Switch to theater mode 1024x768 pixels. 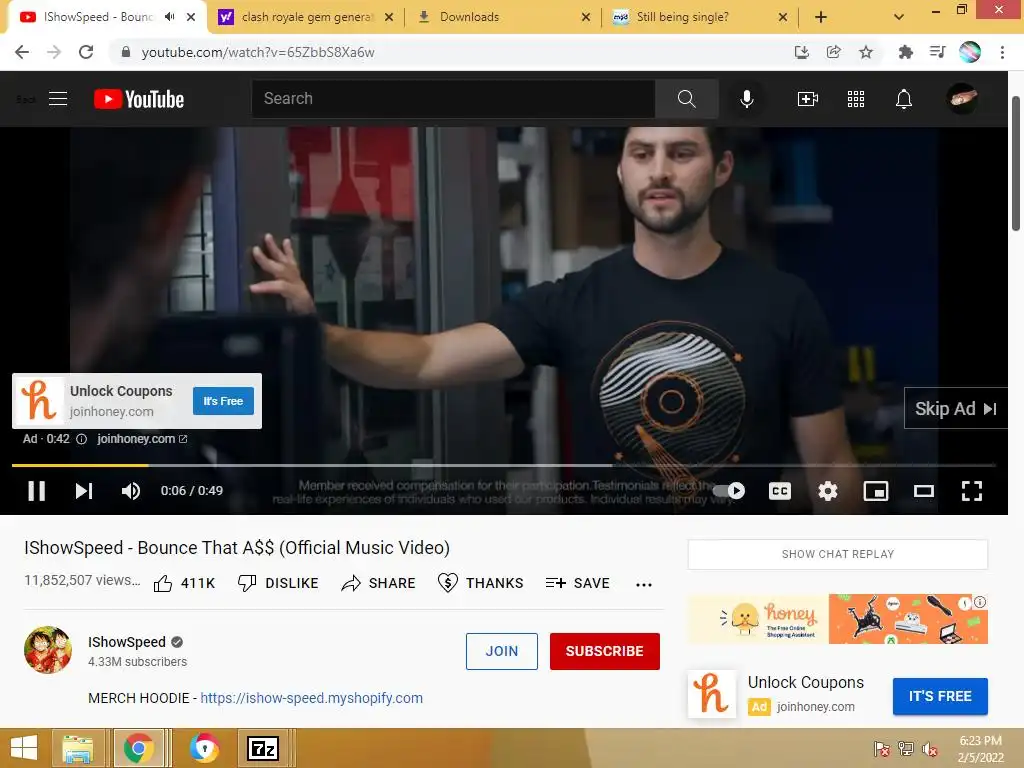click(923, 490)
